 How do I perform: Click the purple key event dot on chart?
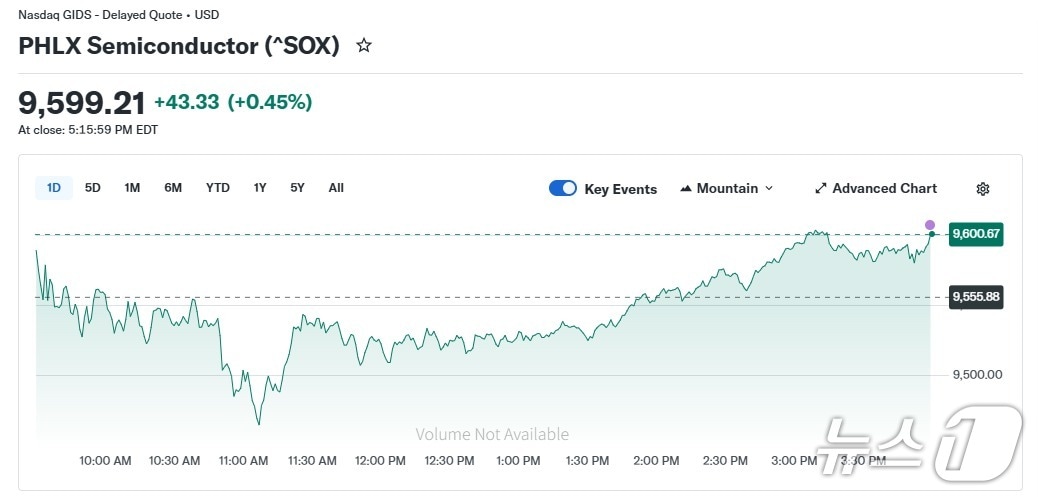(930, 225)
